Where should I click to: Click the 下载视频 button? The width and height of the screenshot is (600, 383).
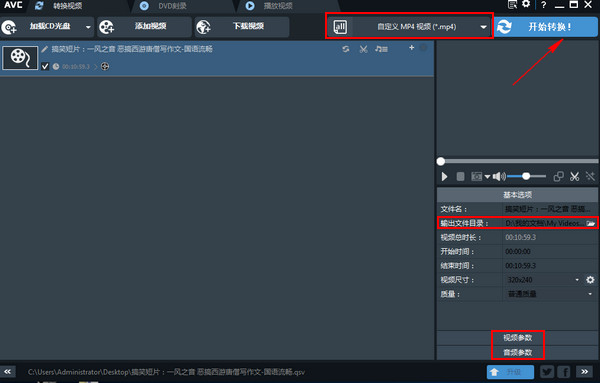(x=242, y=27)
